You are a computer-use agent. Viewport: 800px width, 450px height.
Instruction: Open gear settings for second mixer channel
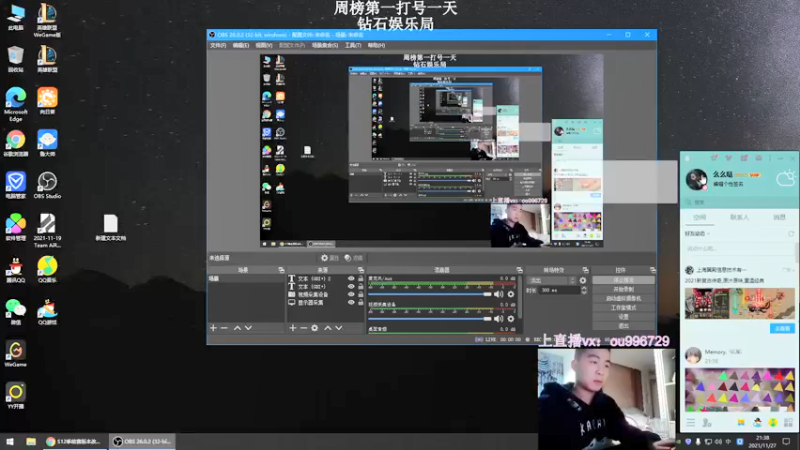511,319
